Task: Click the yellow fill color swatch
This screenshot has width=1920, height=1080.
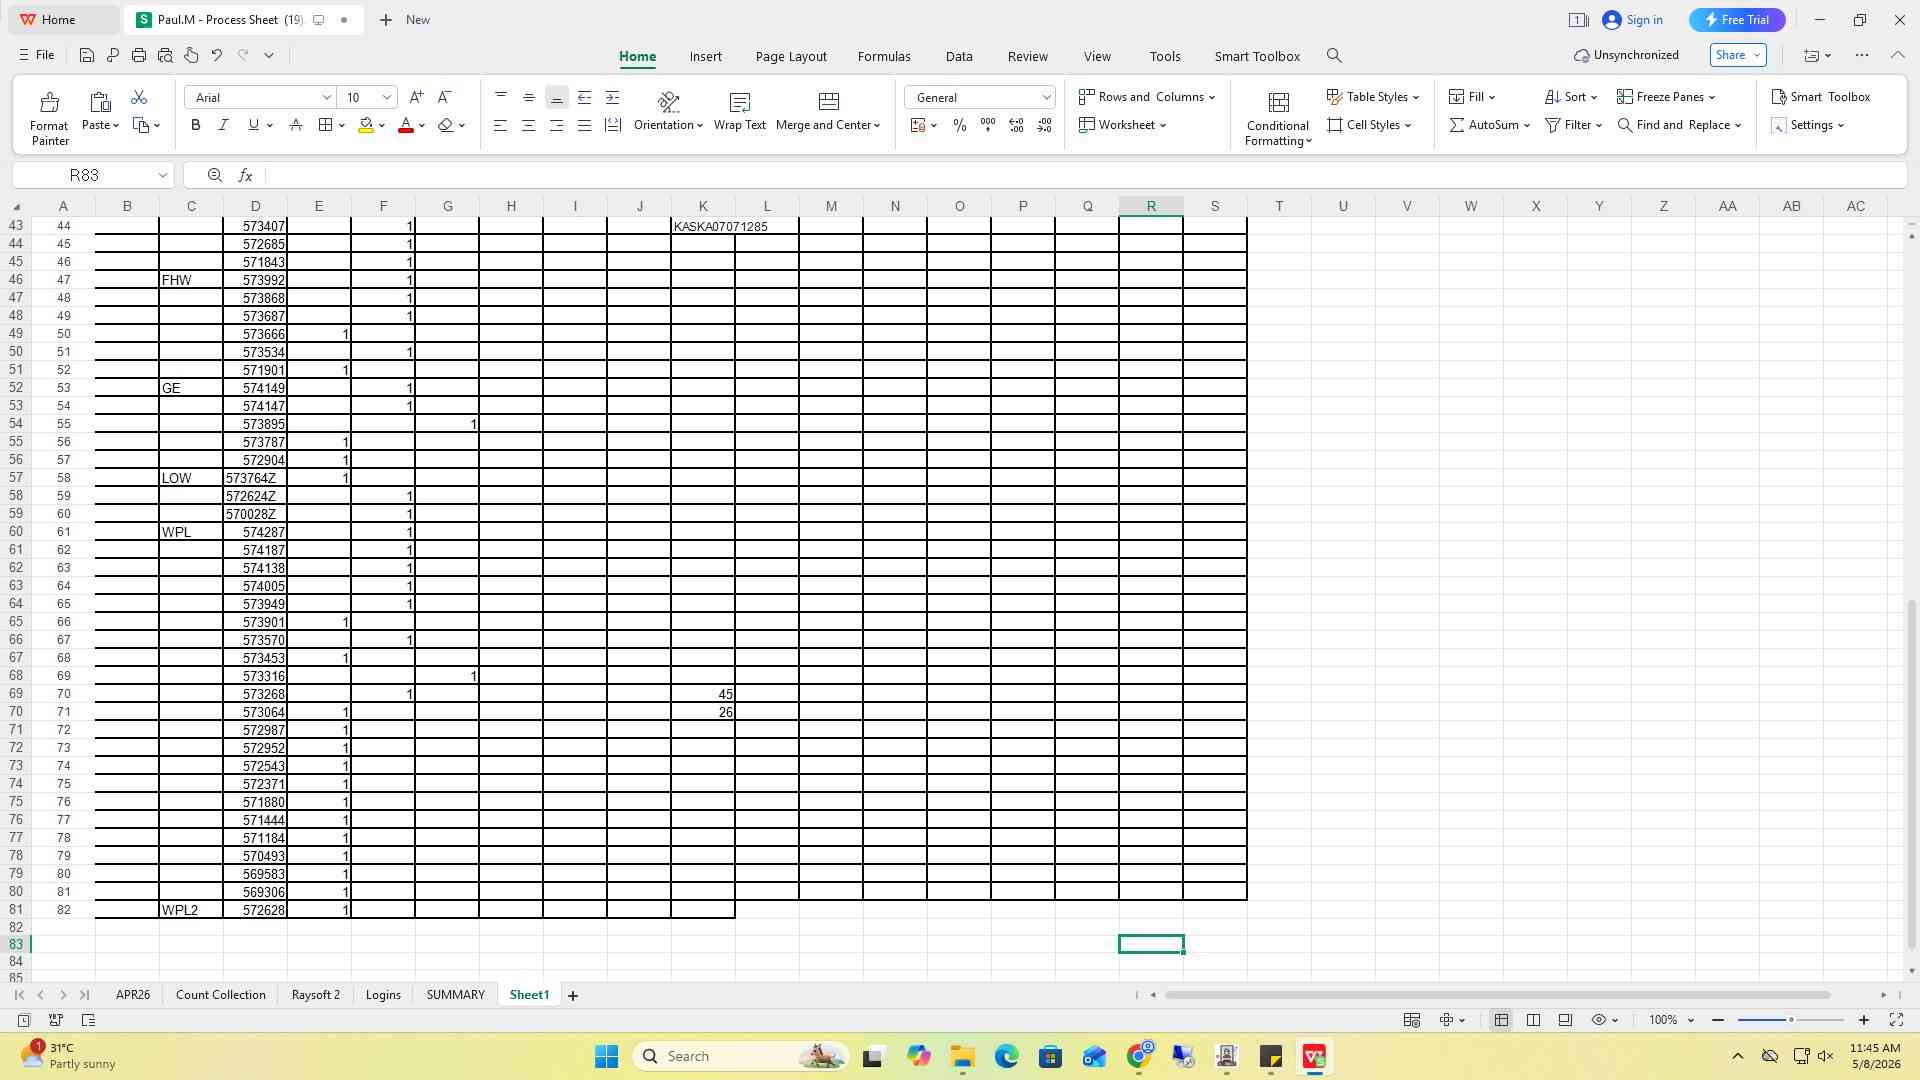Action: [x=366, y=125]
